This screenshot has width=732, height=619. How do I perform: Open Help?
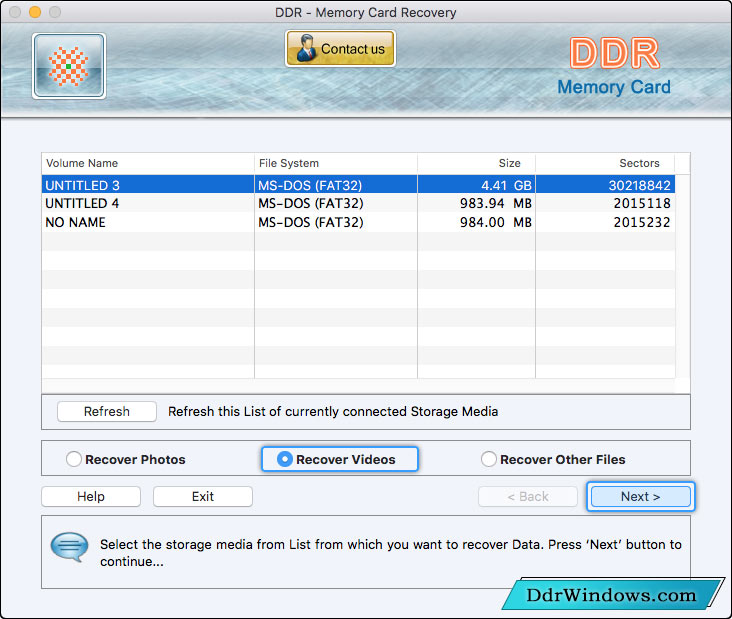pos(91,496)
